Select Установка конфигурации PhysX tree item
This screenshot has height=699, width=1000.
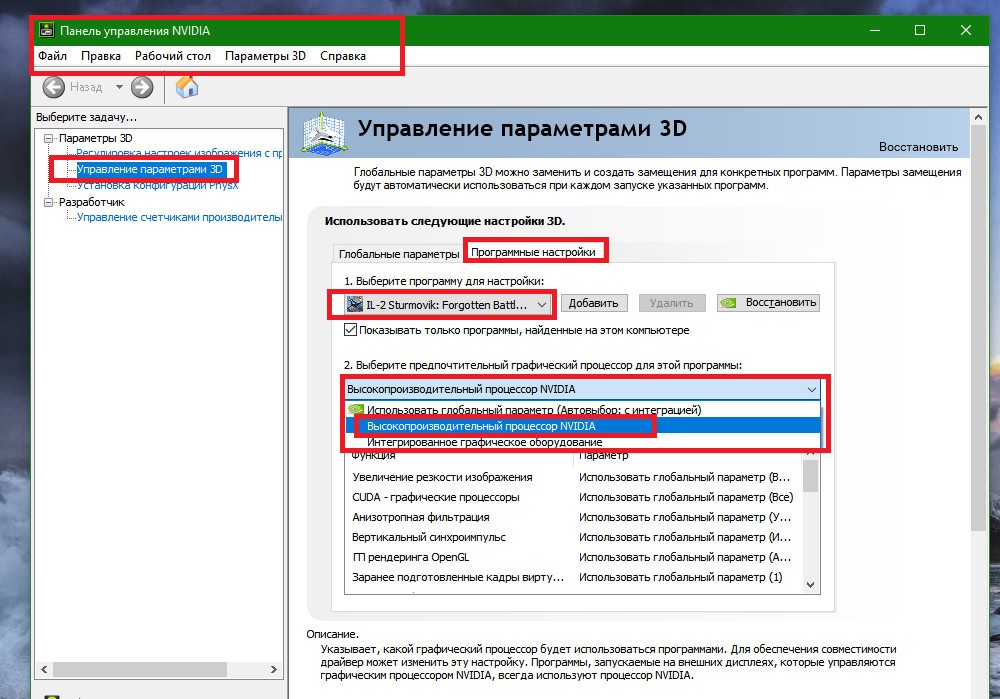pos(158,185)
